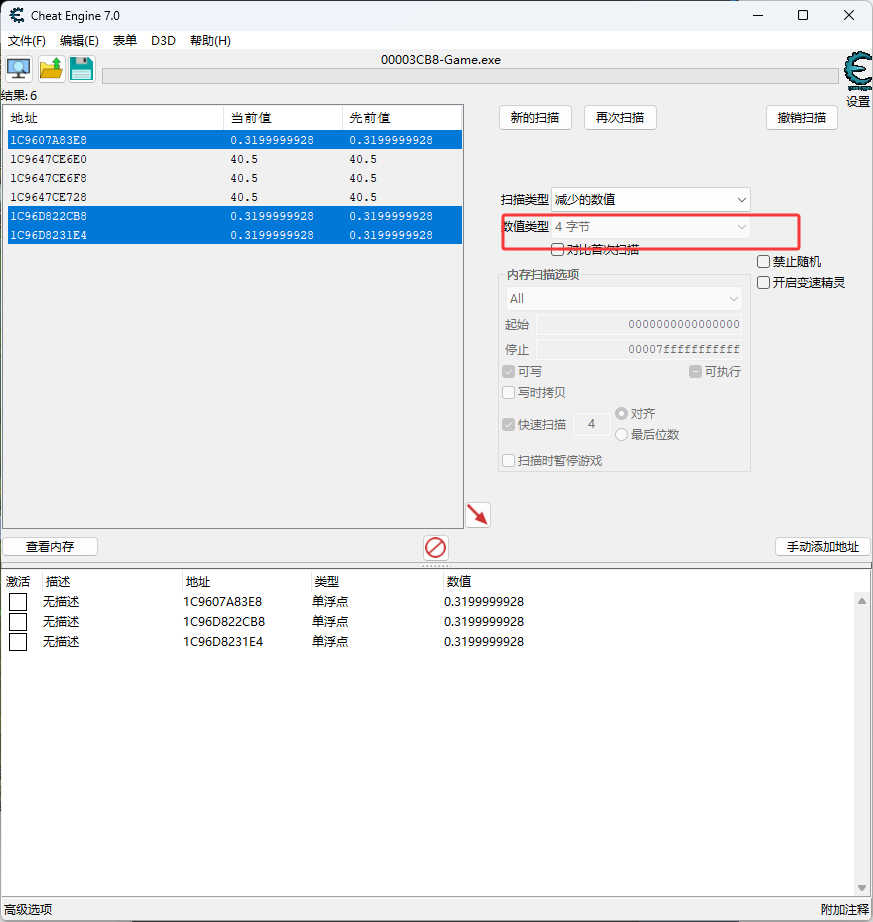Sort results by the 地址 column header
The height and width of the screenshot is (922, 873).
pyautogui.click(x=115, y=118)
